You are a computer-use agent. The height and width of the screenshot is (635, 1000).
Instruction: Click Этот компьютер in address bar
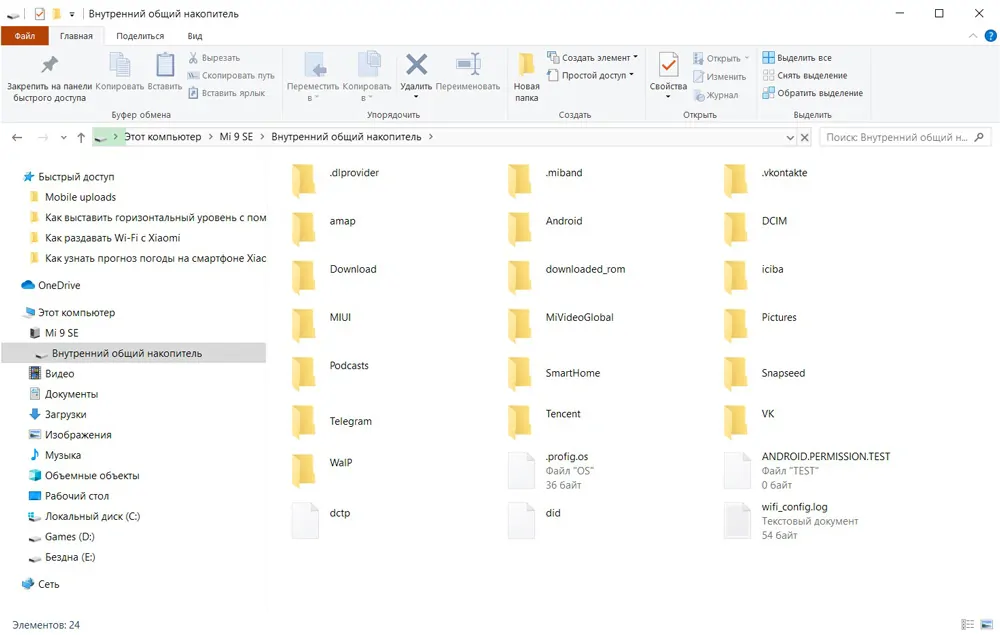point(163,136)
